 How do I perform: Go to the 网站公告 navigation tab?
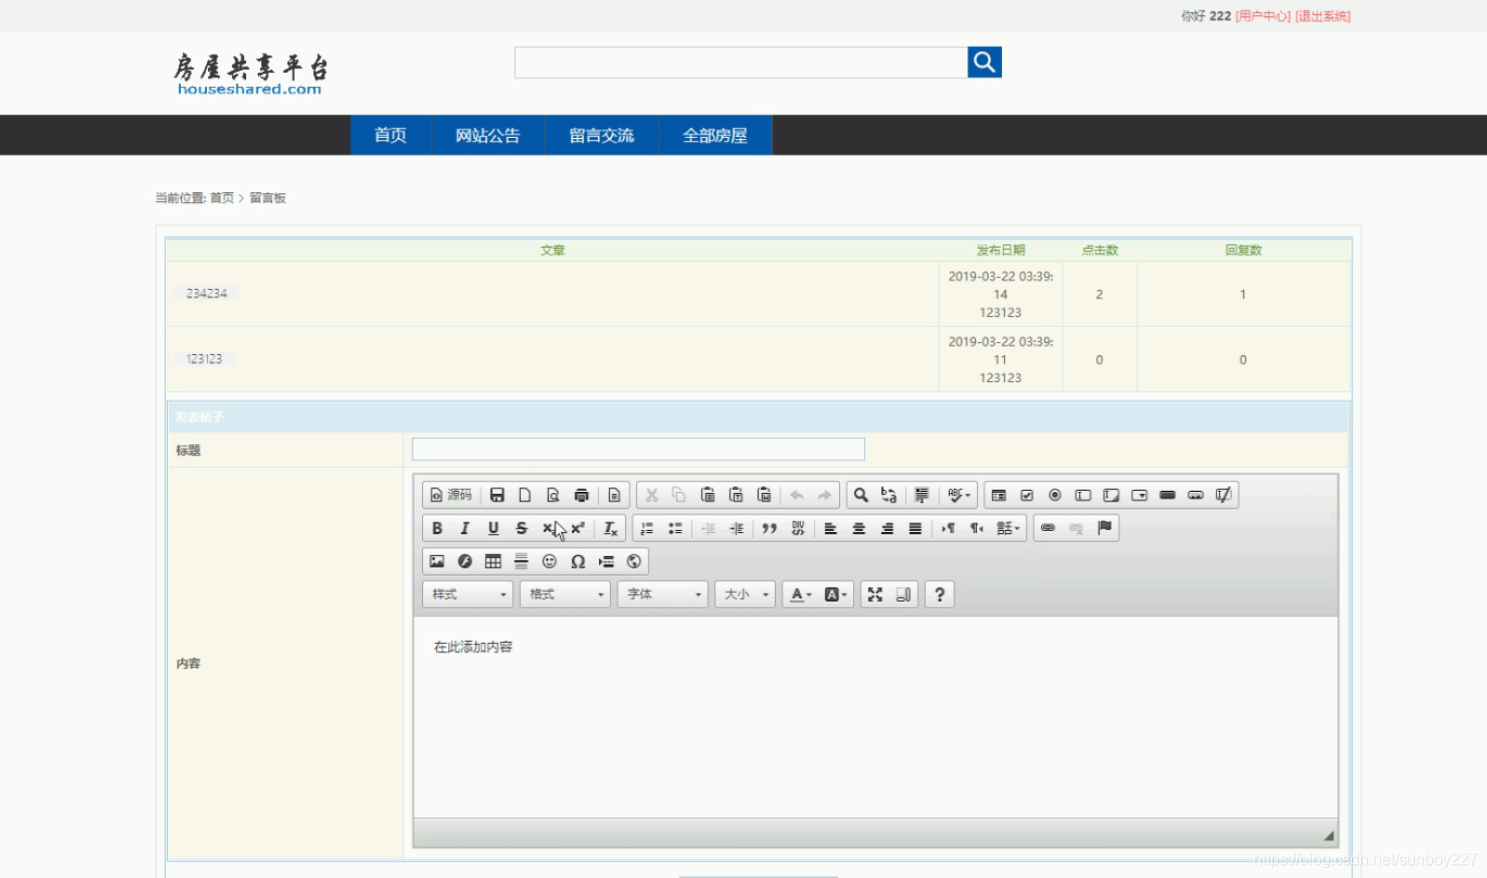[x=488, y=135]
